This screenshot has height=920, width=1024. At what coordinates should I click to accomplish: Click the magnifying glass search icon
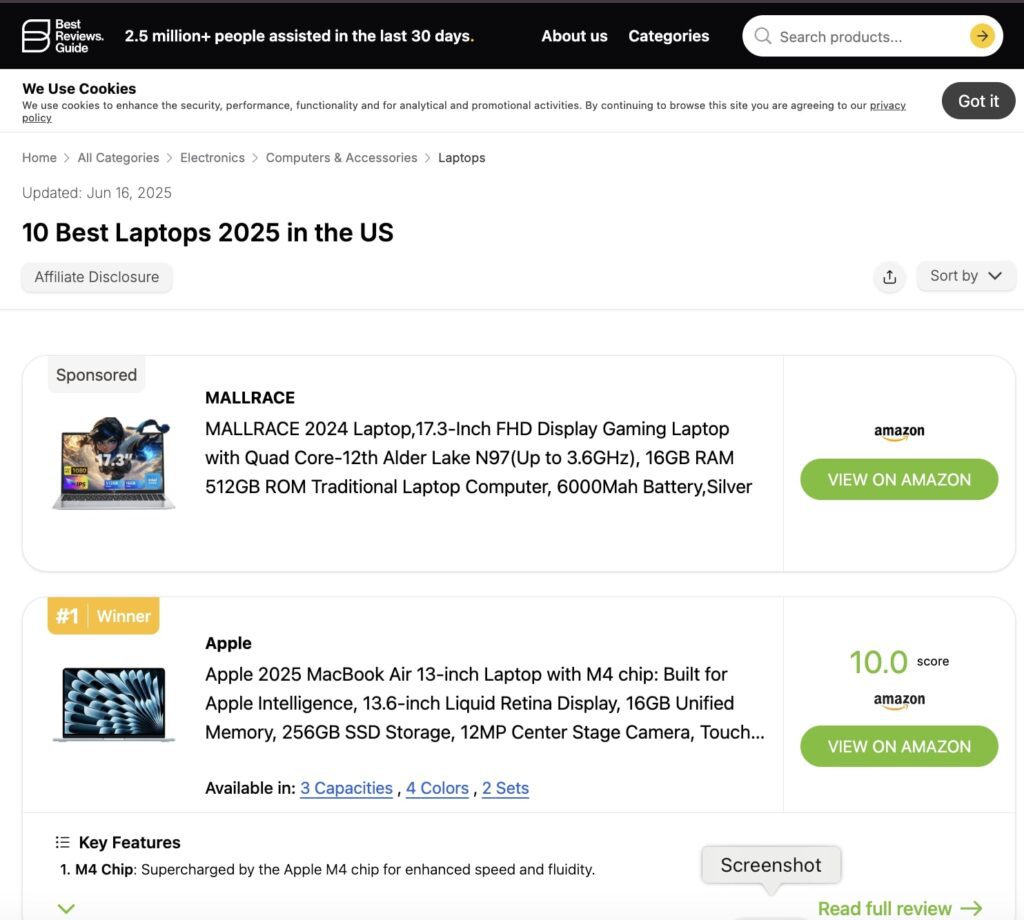click(762, 36)
